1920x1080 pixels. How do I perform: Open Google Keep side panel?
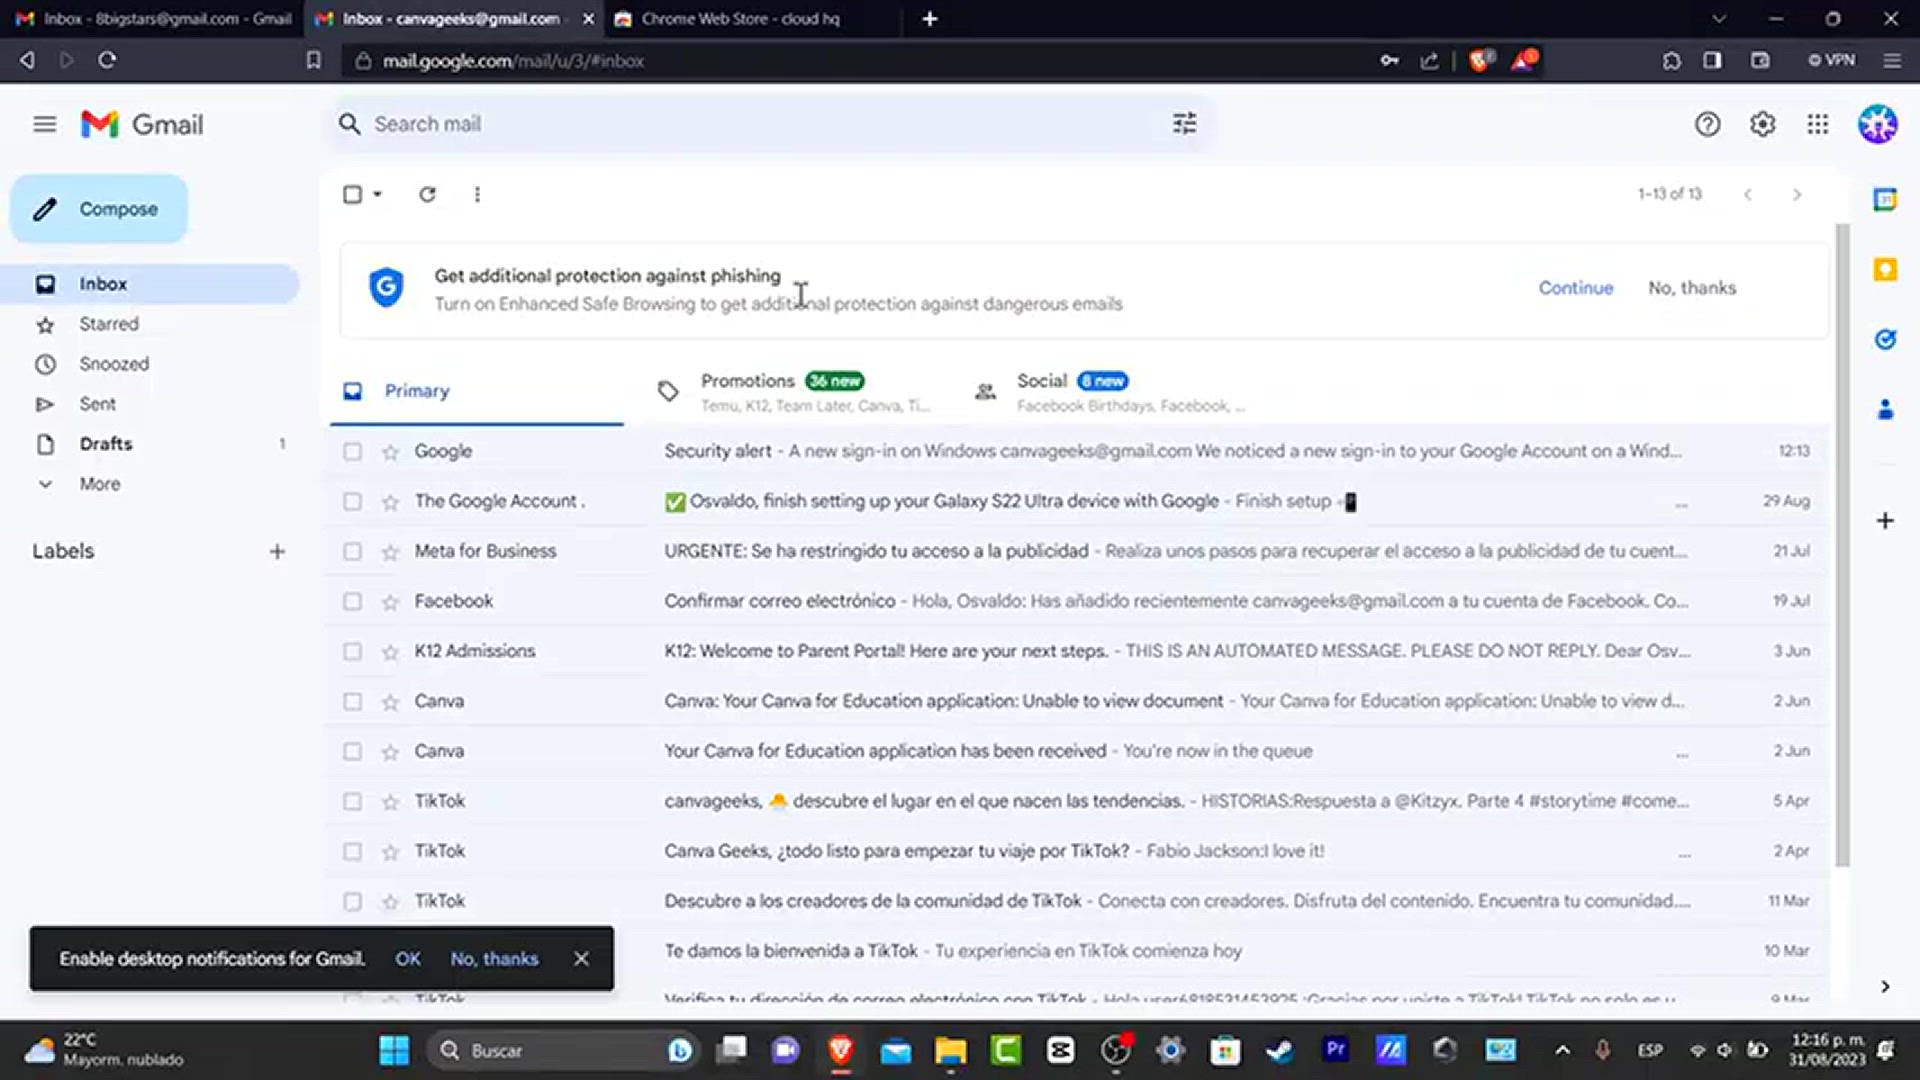[x=1885, y=270]
